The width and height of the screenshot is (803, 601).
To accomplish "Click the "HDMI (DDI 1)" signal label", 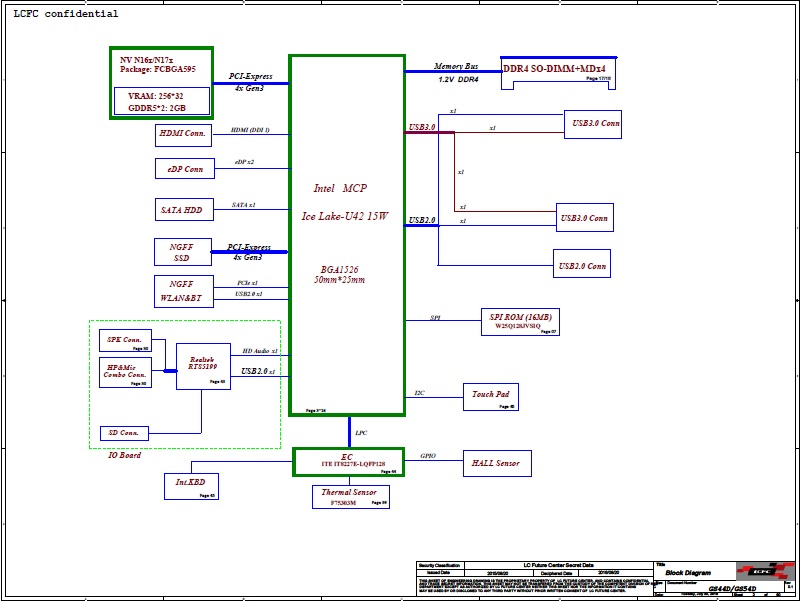I will tap(250, 130).
